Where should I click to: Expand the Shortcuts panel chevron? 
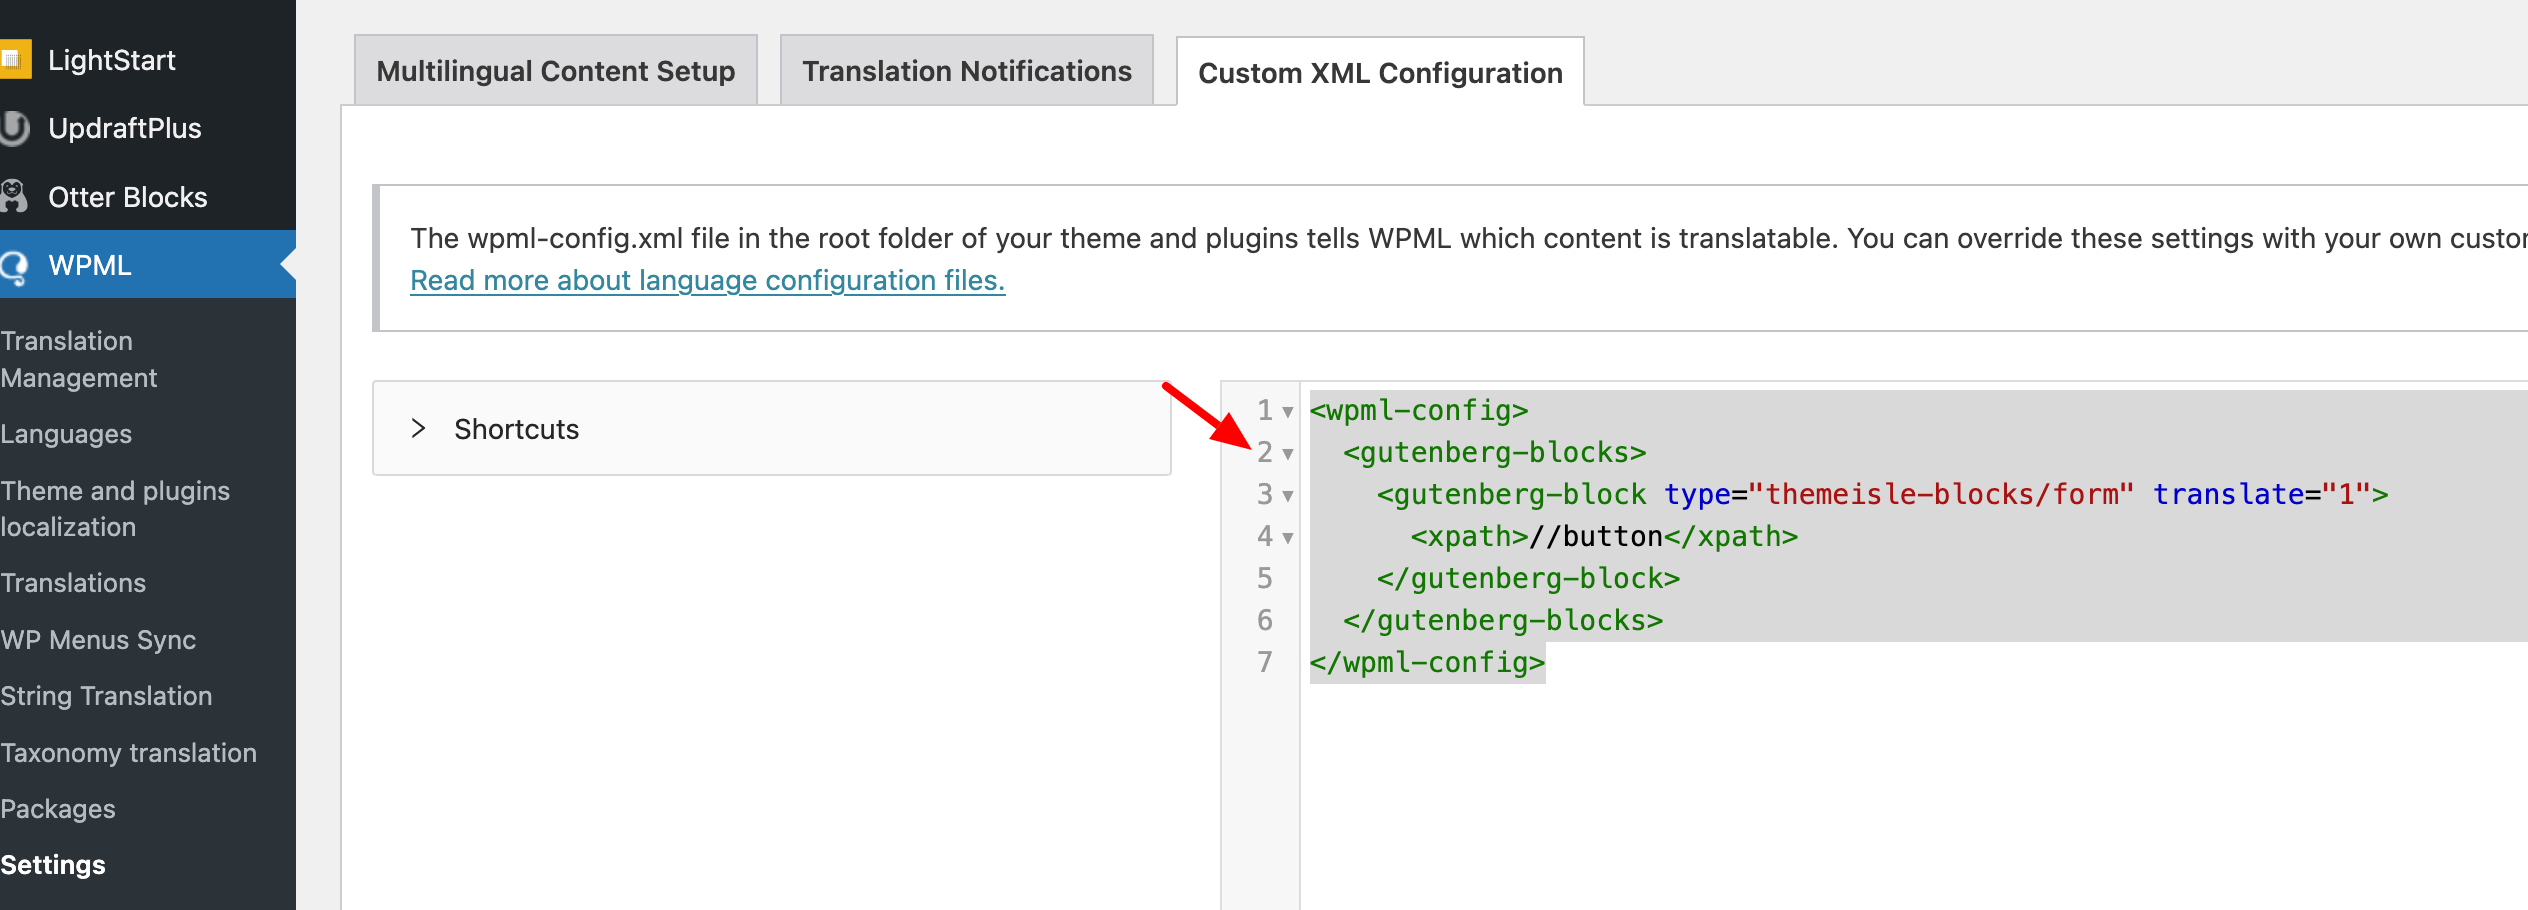click(419, 428)
